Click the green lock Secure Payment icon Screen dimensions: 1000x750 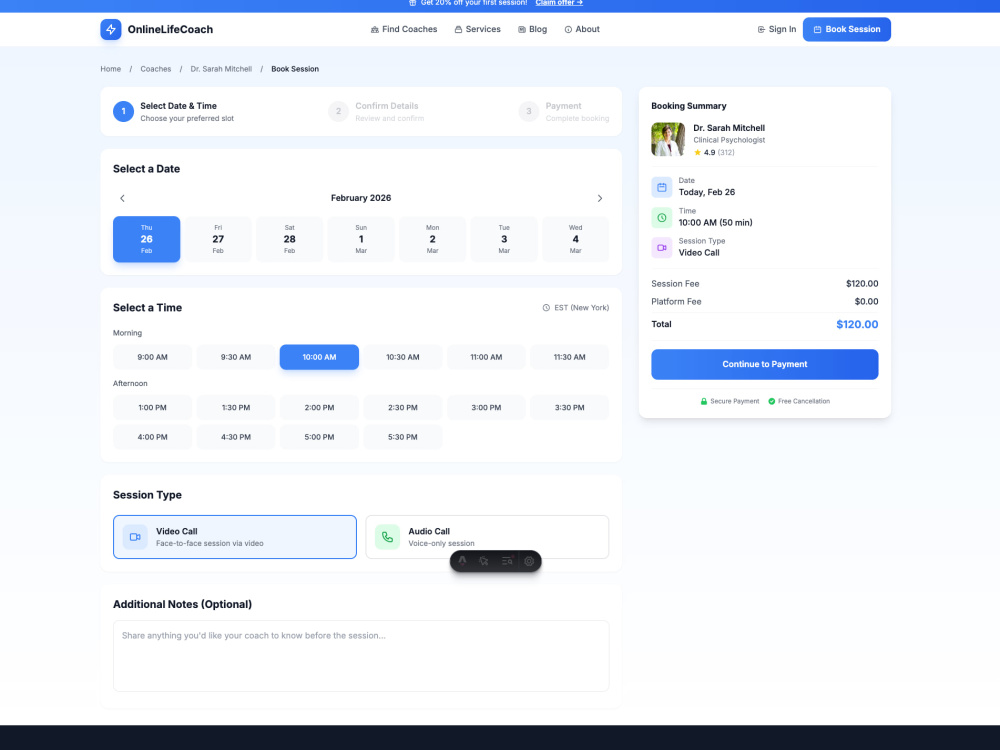pos(704,402)
